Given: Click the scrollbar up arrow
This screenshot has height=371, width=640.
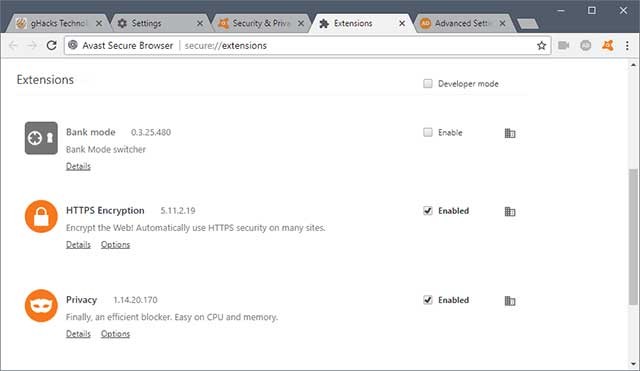Looking at the screenshot, I should coord(633,64).
